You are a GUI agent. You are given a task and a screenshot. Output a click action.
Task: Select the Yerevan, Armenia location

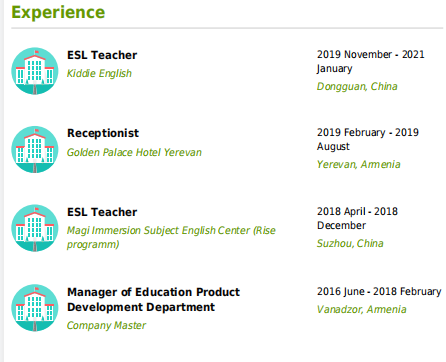[x=358, y=164]
